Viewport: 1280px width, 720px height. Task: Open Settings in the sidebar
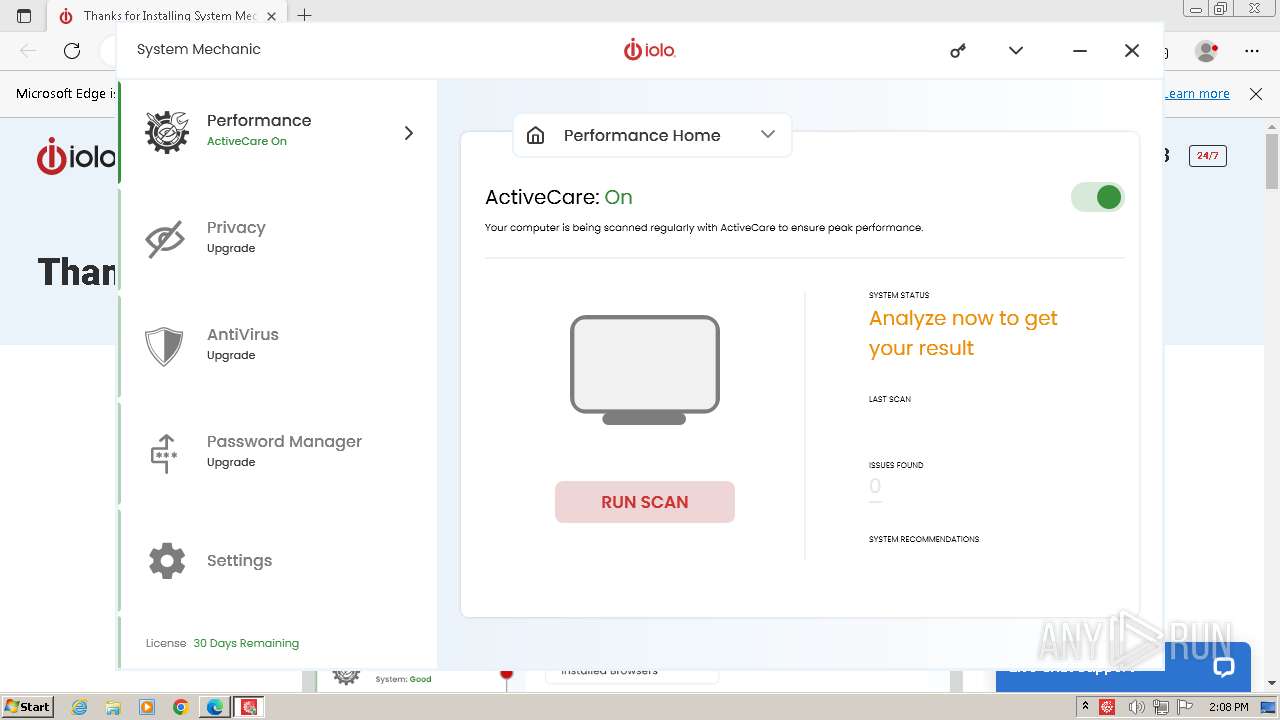(x=278, y=560)
